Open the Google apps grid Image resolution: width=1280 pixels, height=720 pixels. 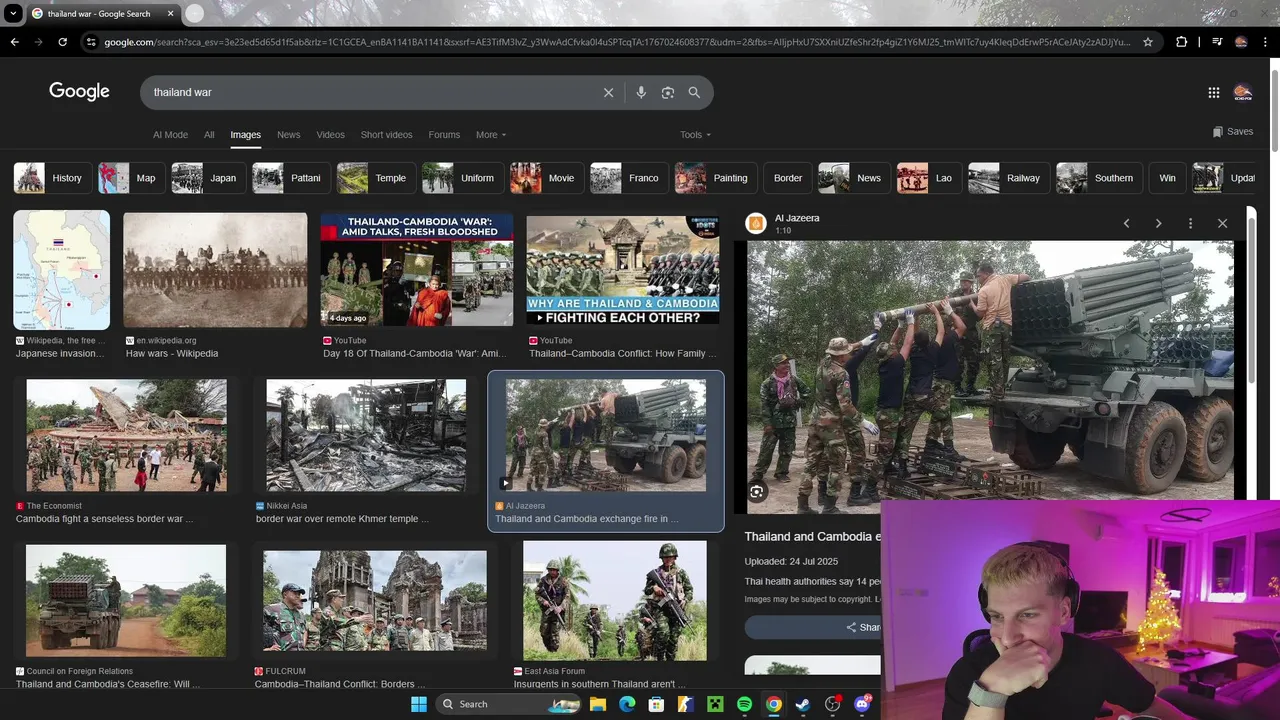(x=1214, y=92)
